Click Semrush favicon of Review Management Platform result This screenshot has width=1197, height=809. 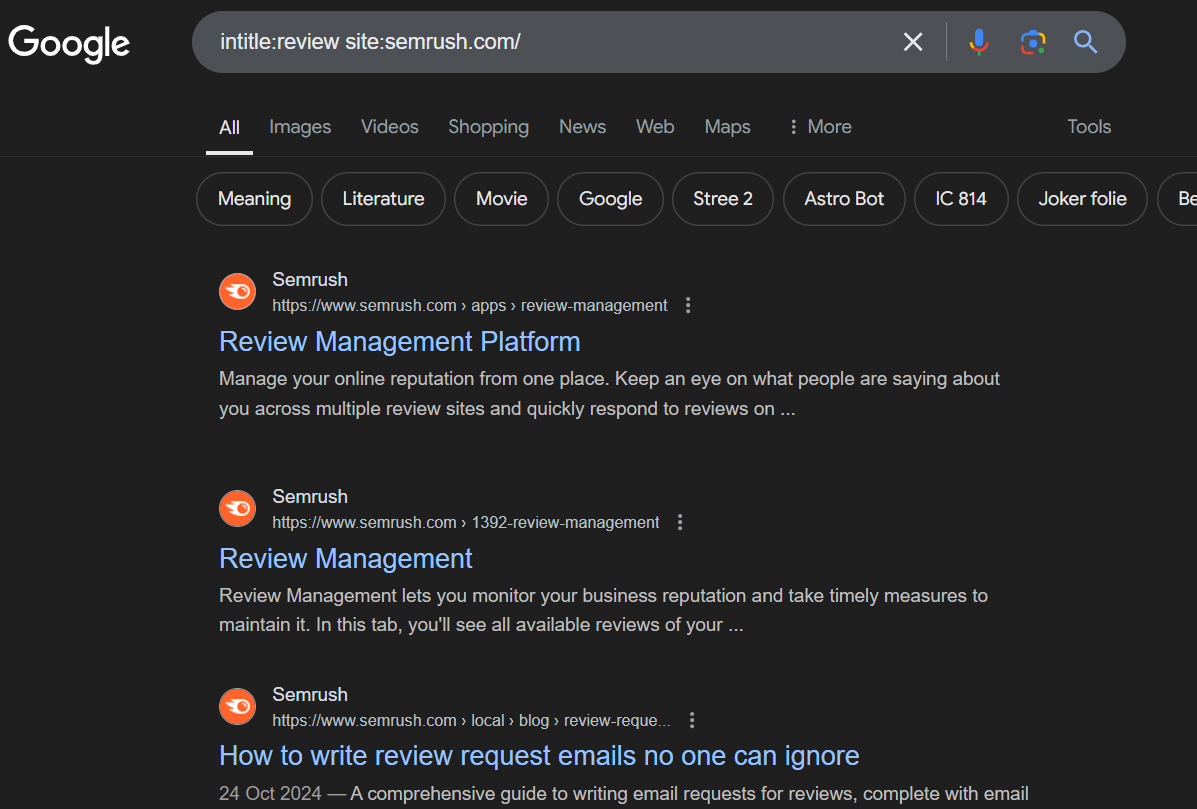coord(237,292)
